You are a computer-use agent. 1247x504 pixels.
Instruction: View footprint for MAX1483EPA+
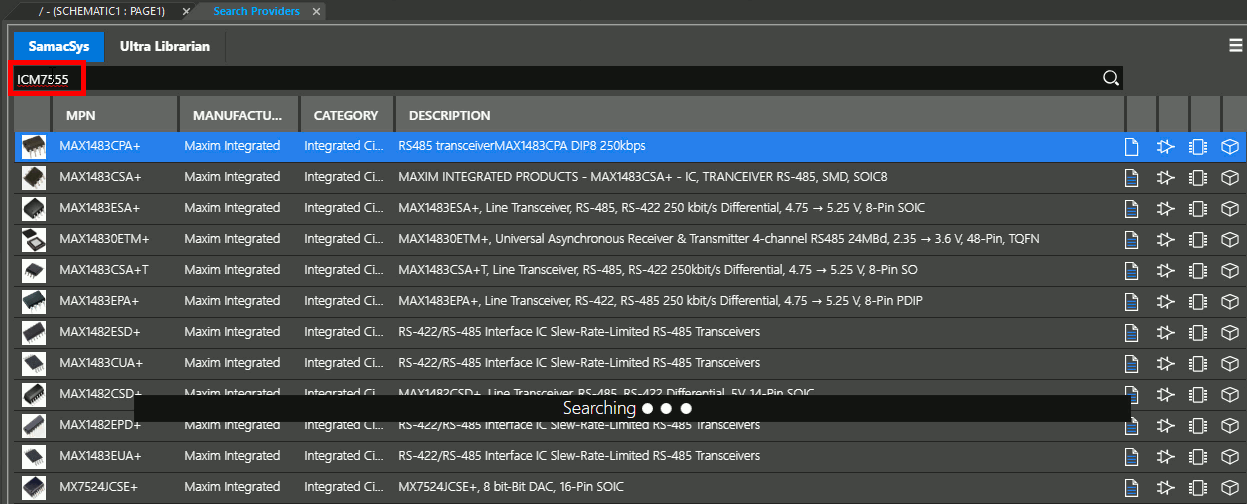[1197, 302]
